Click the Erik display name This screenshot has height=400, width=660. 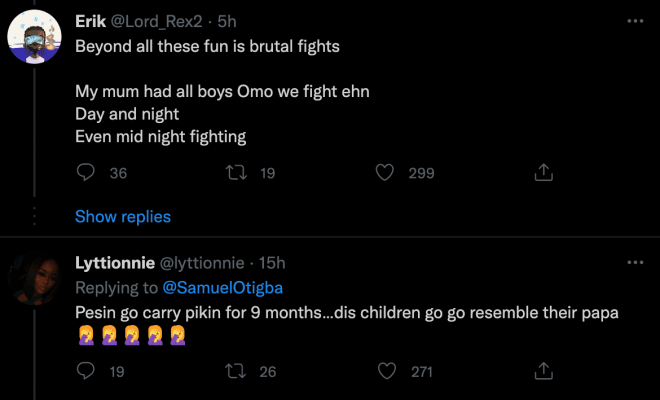[91, 22]
